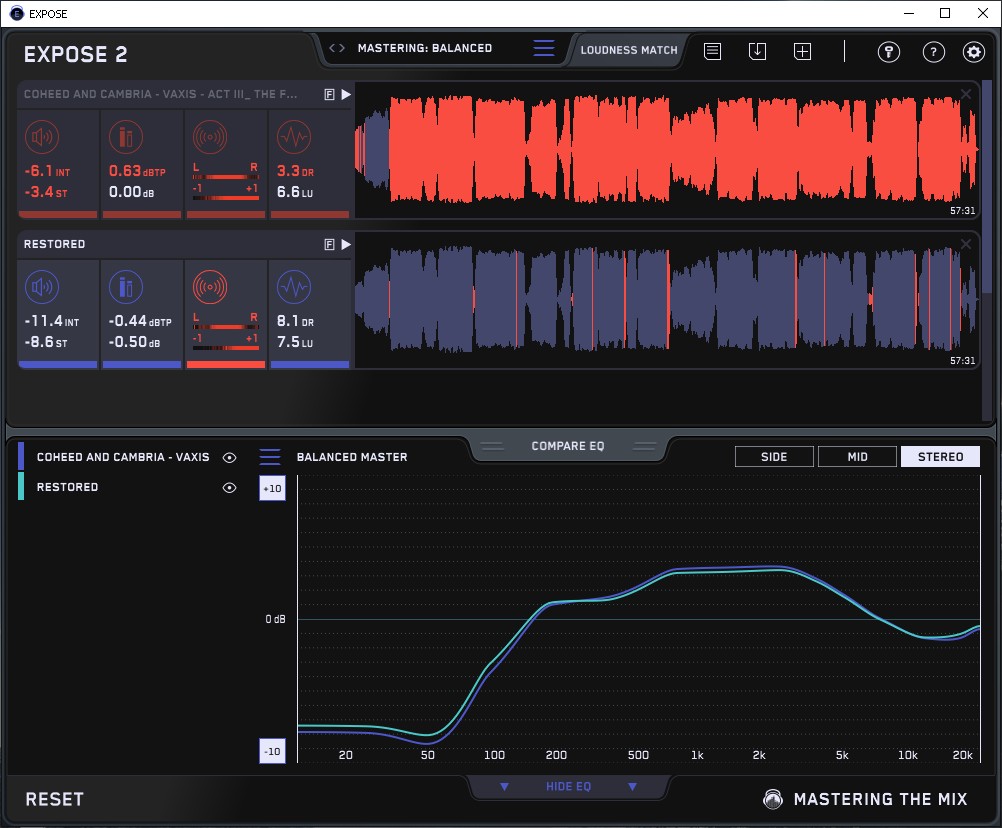Image resolution: width=1002 pixels, height=828 pixels.
Task: Hide the Restored EQ curve with eye icon
Action: 229,487
